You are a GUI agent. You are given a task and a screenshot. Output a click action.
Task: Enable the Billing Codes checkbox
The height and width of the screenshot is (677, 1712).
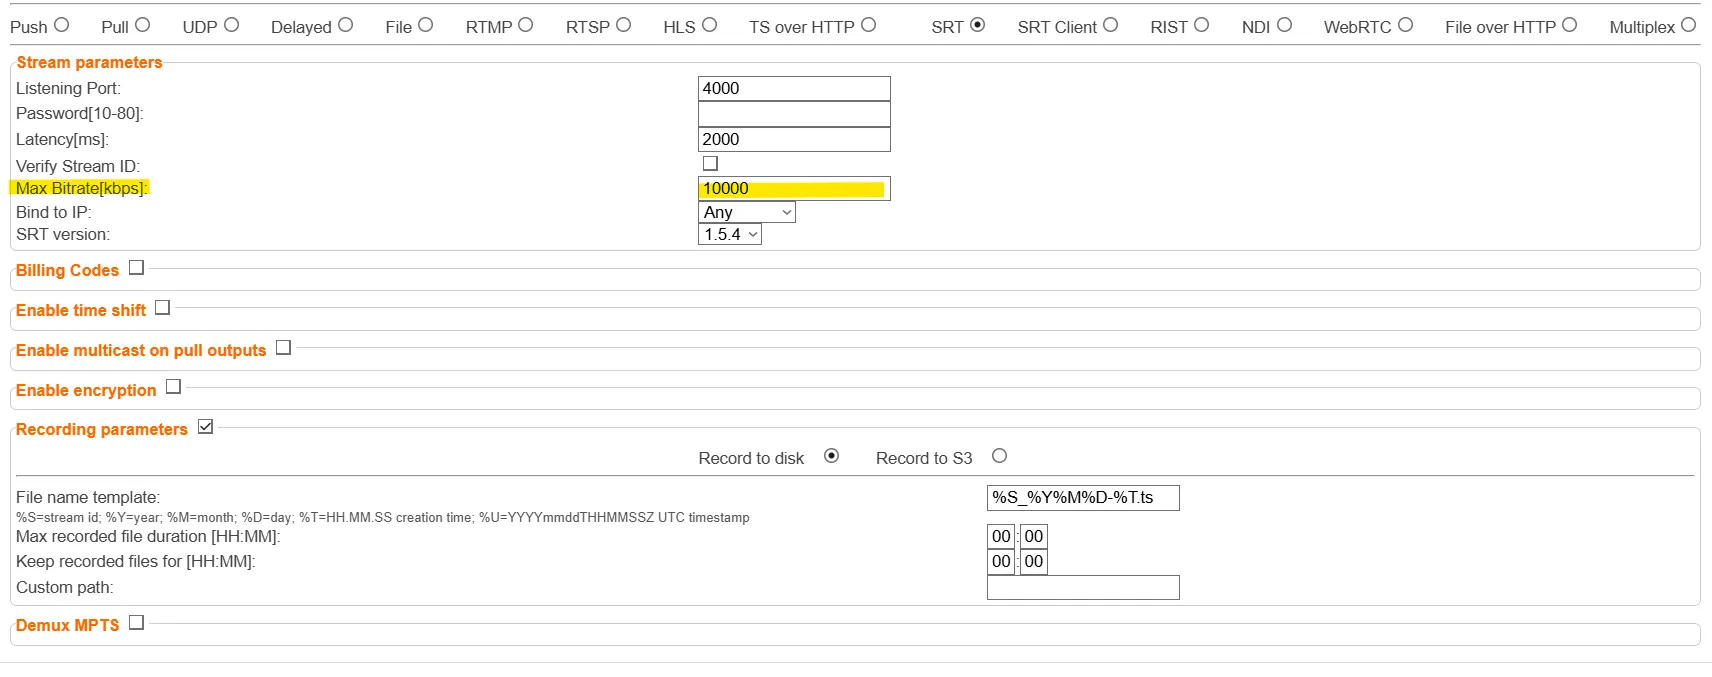click(136, 268)
